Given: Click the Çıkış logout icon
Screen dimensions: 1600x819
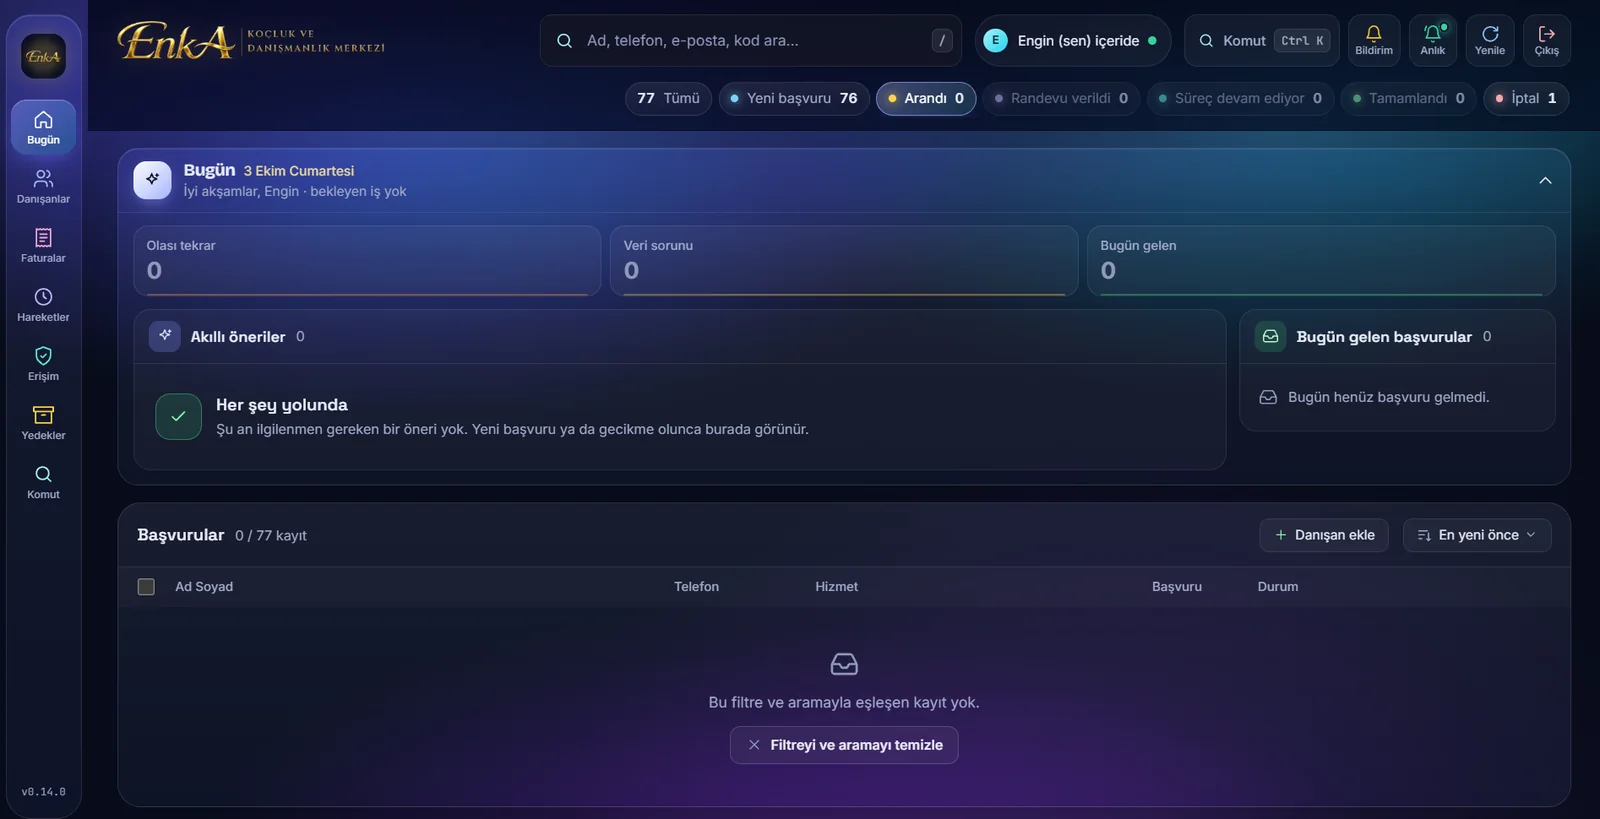Looking at the screenshot, I should pyautogui.click(x=1547, y=41).
